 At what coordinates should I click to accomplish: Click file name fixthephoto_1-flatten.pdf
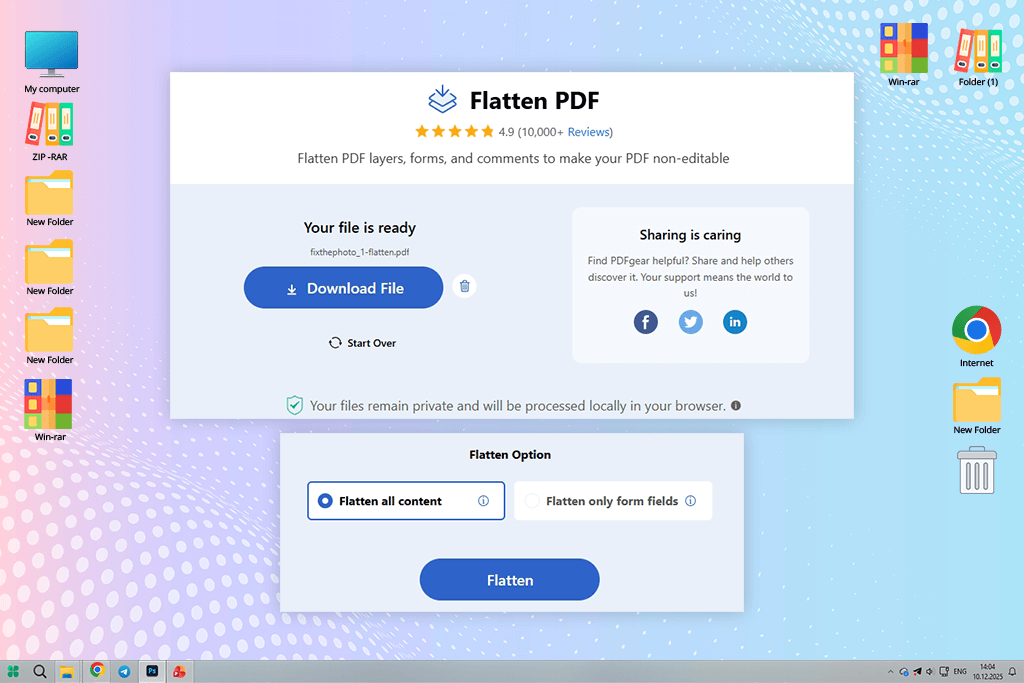tap(360, 252)
